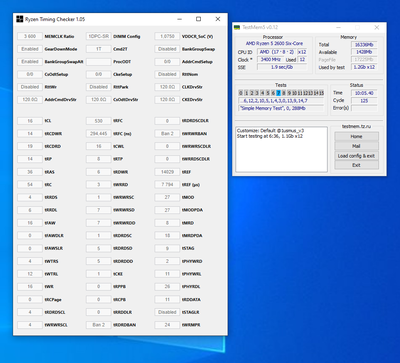Screen dimensions: 400x363
Task: Click the empty ProcODT field
Action: (98, 62)
